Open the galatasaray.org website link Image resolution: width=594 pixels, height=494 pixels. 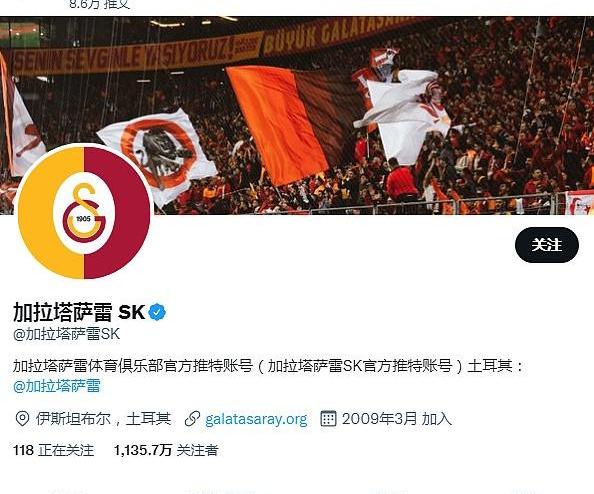click(256, 419)
